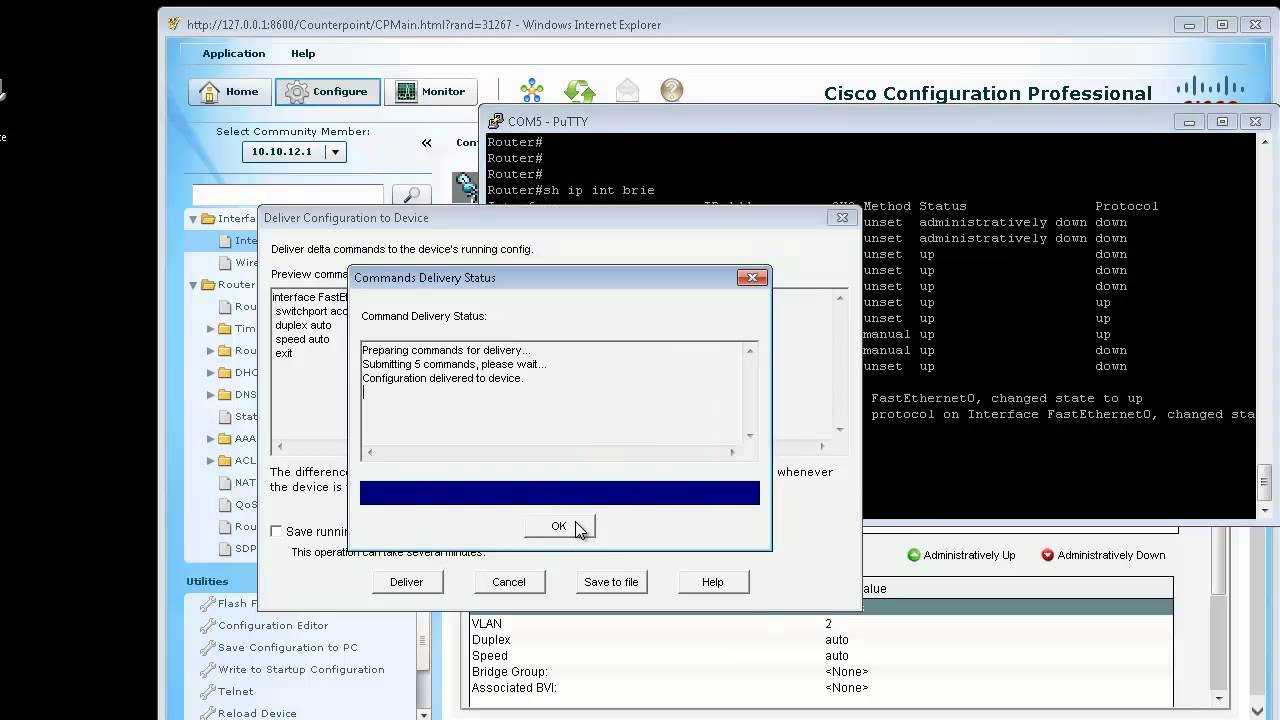Click the Interface folder icon in tree
Image resolution: width=1280 pixels, height=720 pixels.
coord(208,219)
